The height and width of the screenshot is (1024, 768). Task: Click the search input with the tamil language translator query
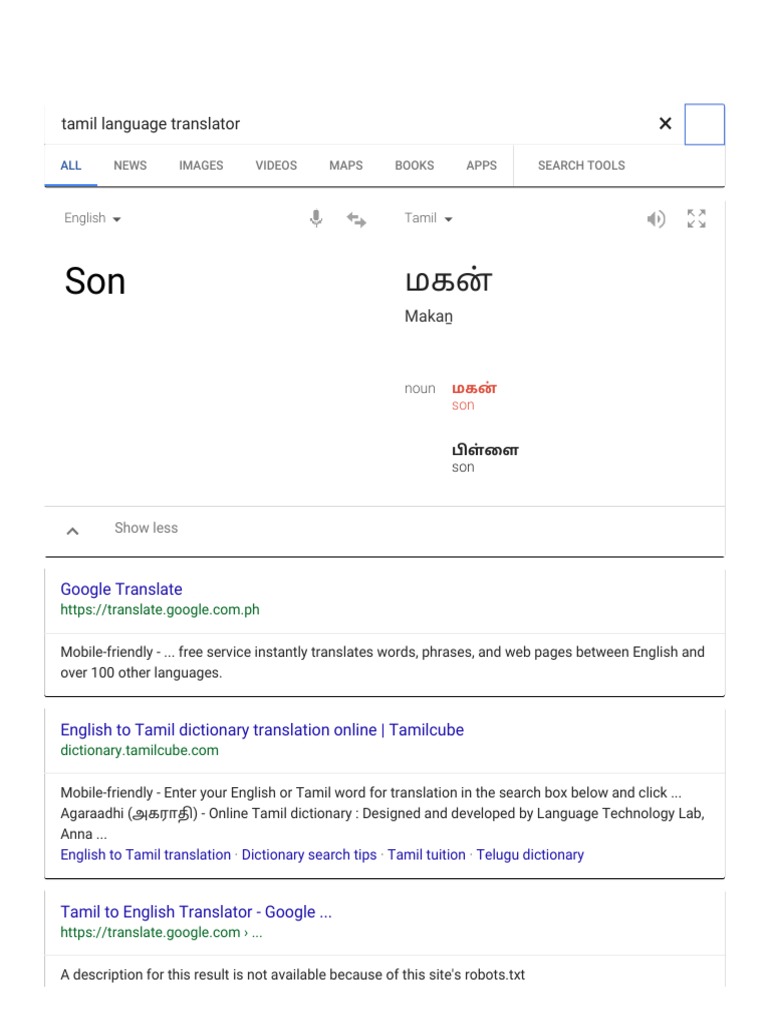[x=340, y=124]
